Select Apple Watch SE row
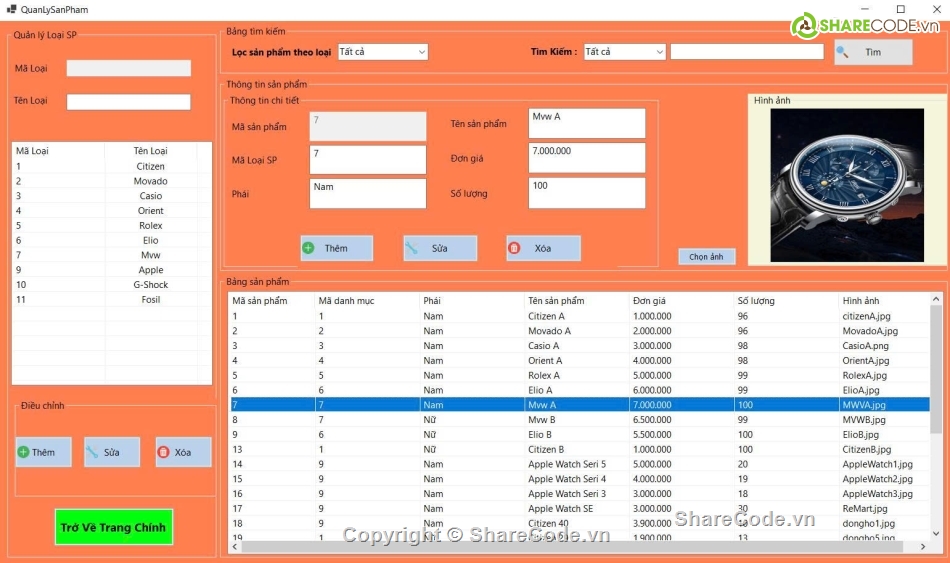Screen dimensions: 950x563 [x=579, y=508]
